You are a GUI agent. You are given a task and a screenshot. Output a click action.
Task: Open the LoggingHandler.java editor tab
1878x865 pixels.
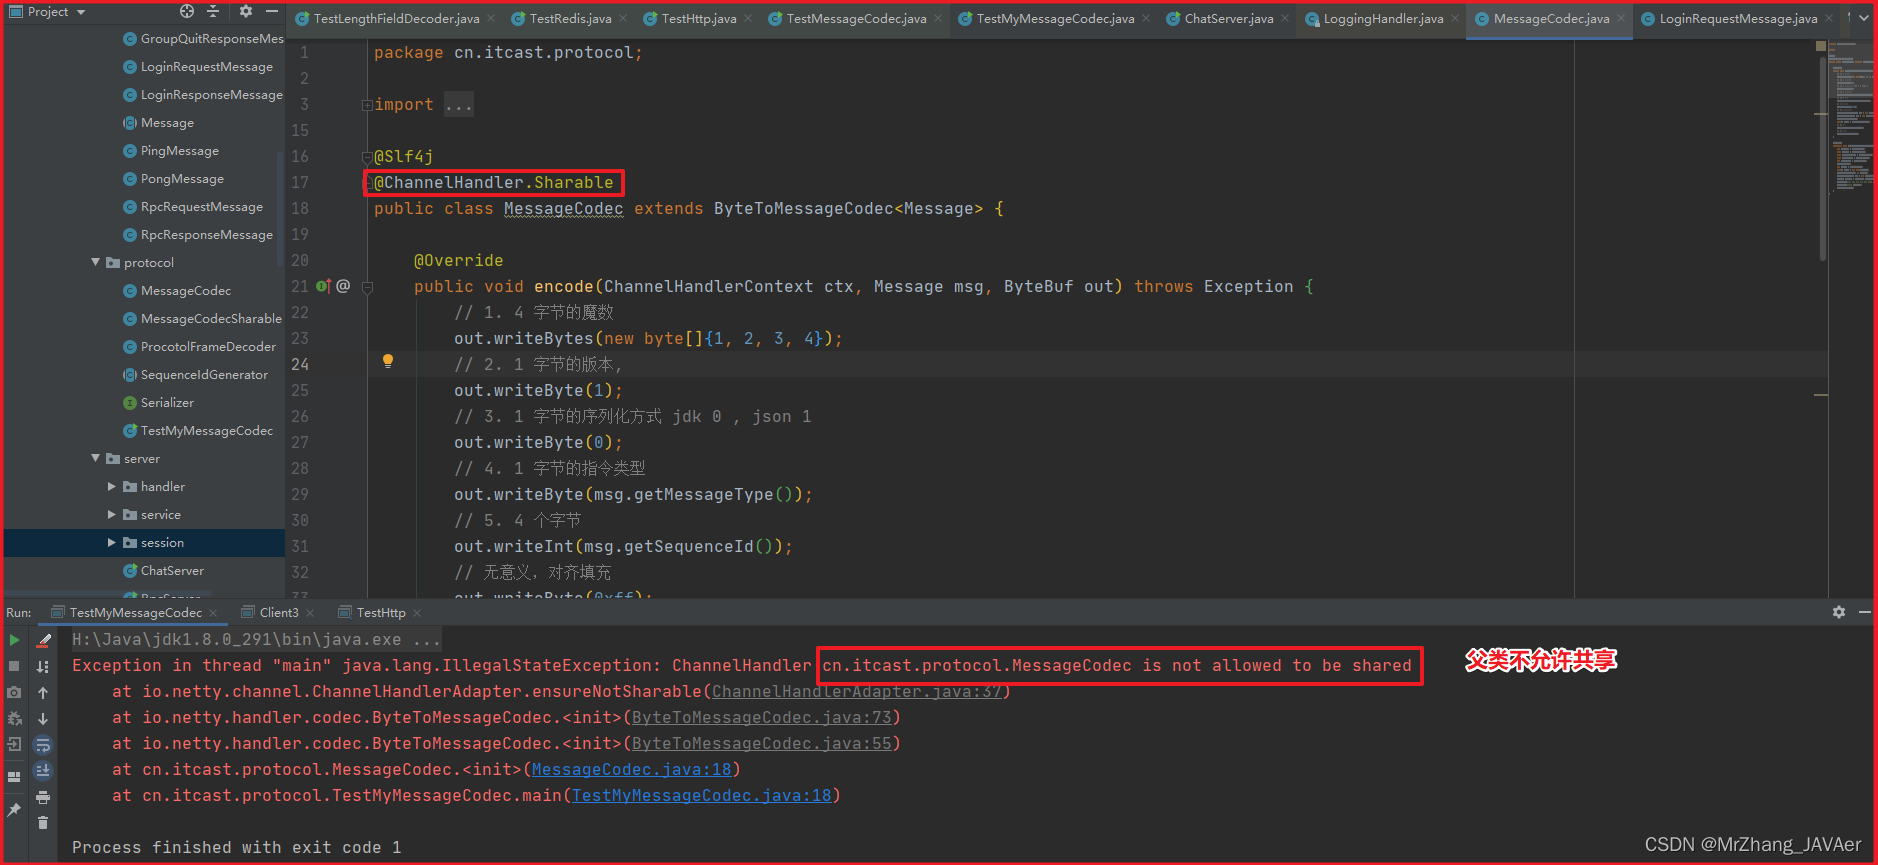(1383, 19)
